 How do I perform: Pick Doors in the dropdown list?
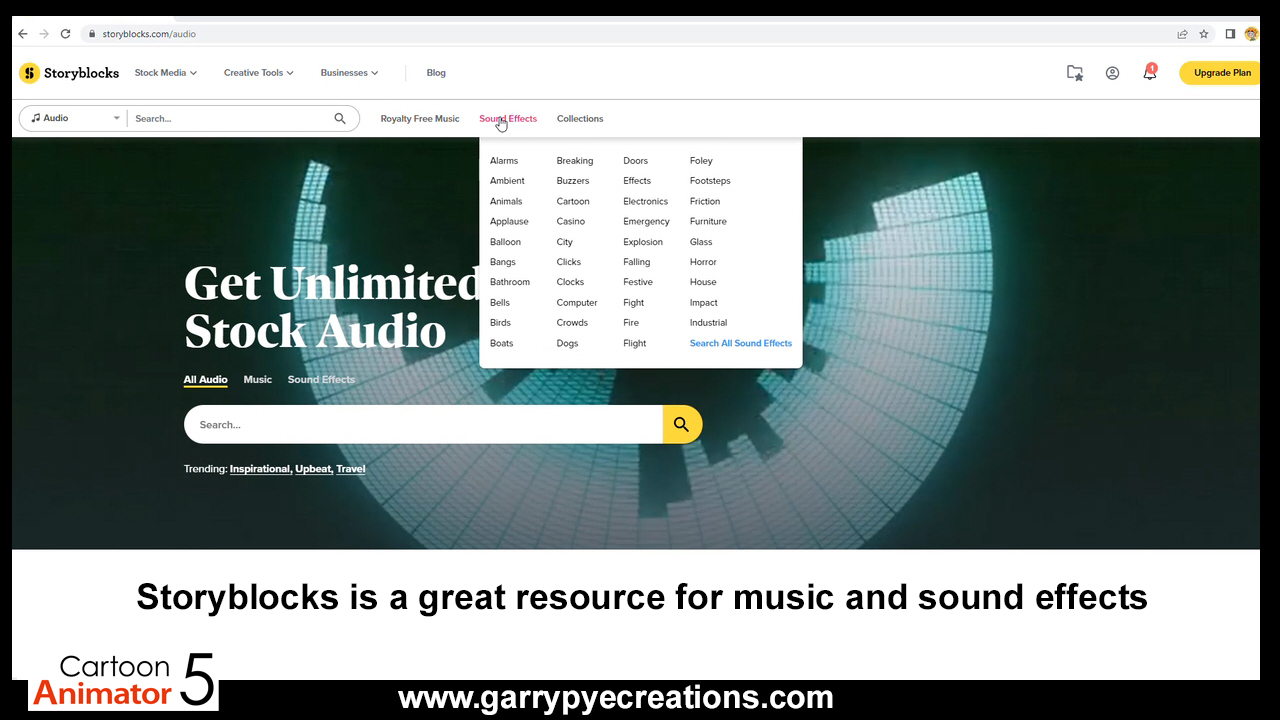[636, 161]
